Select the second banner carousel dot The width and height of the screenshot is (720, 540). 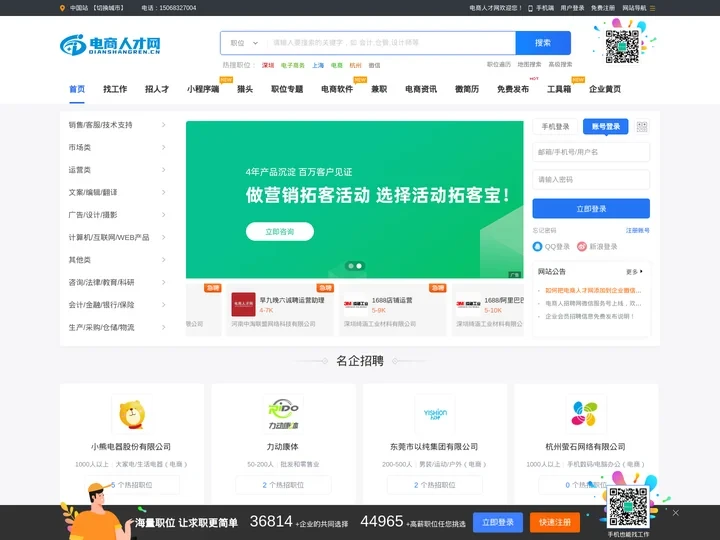click(359, 266)
